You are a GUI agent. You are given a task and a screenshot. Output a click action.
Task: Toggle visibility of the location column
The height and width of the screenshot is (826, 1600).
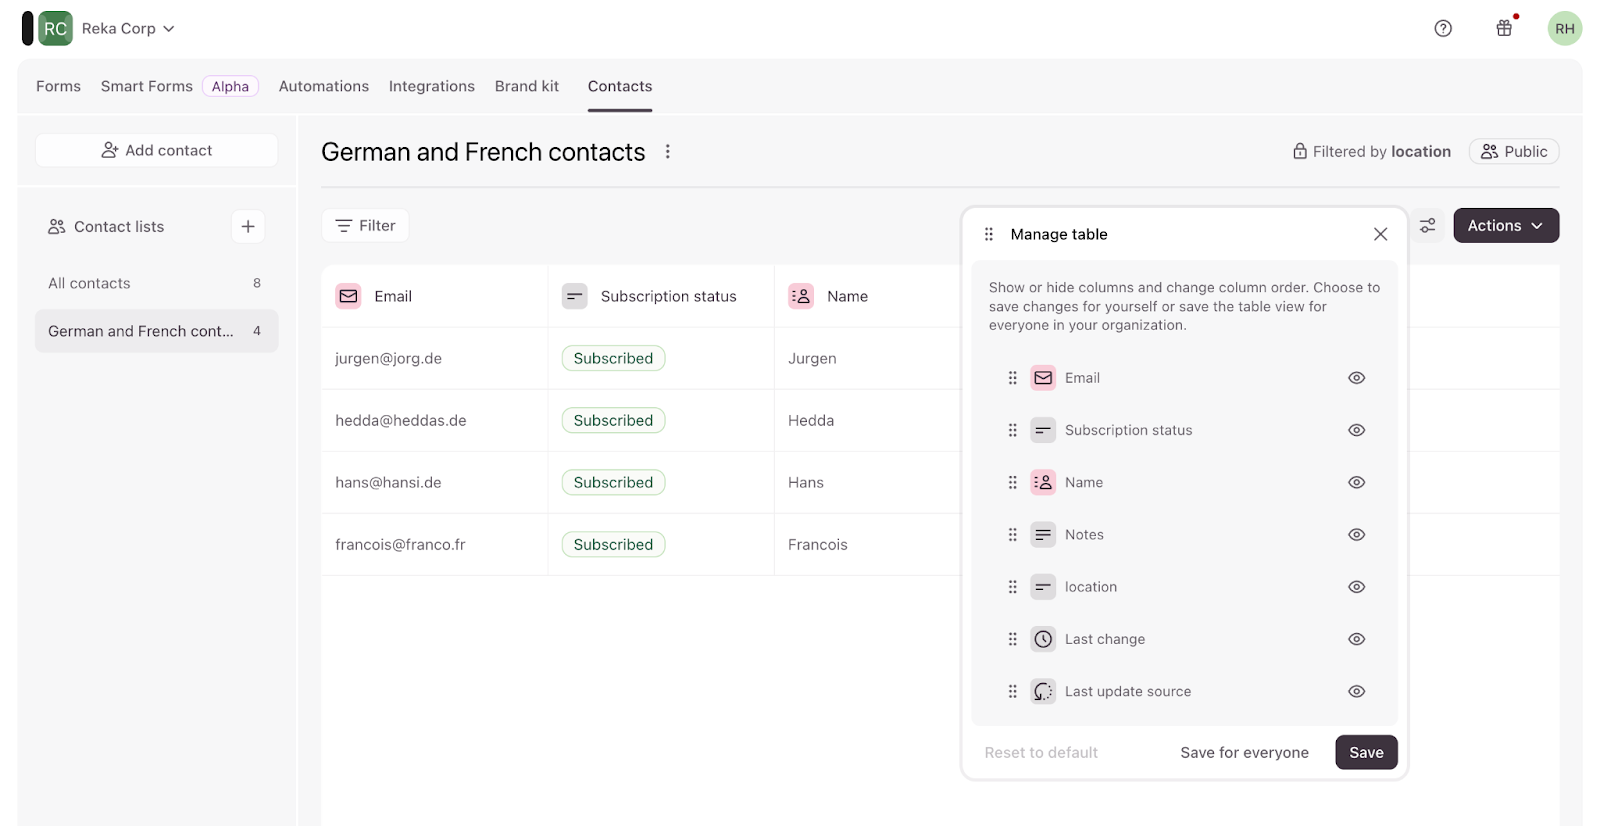pos(1356,587)
